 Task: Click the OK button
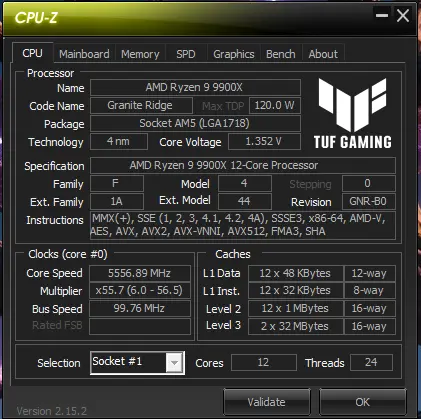(363, 402)
